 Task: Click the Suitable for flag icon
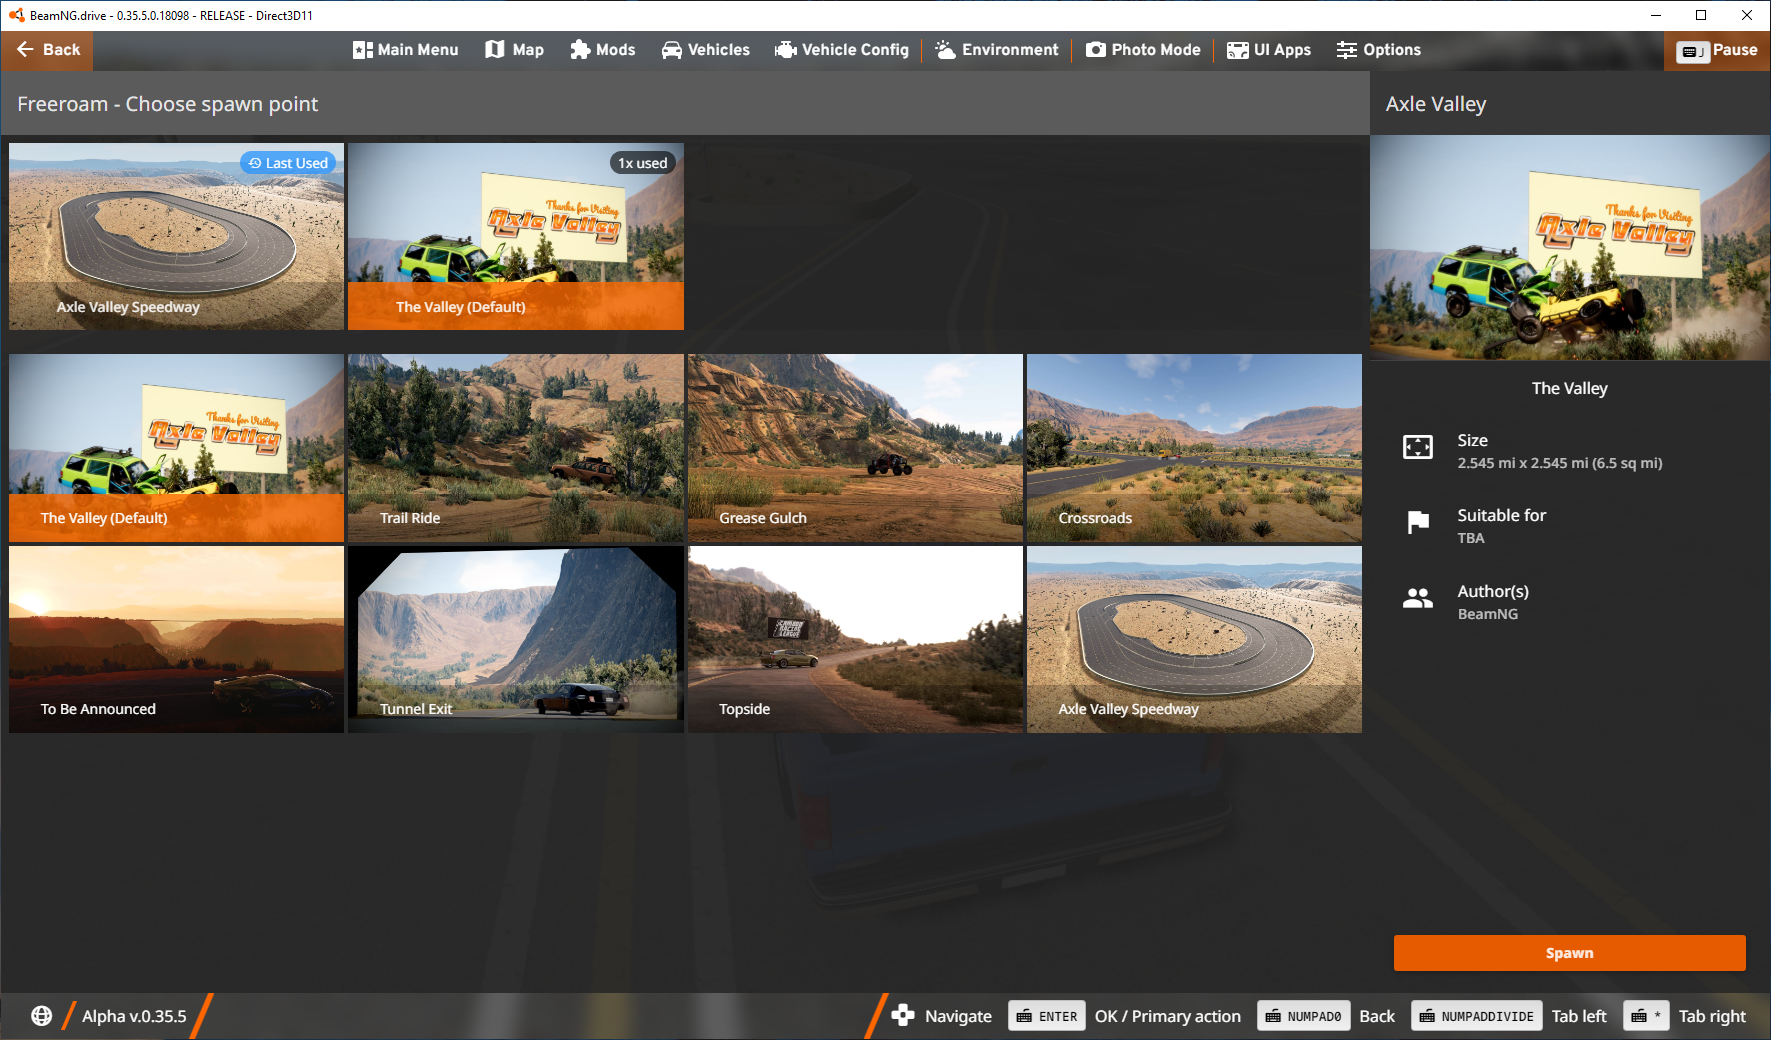click(x=1417, y=522)
